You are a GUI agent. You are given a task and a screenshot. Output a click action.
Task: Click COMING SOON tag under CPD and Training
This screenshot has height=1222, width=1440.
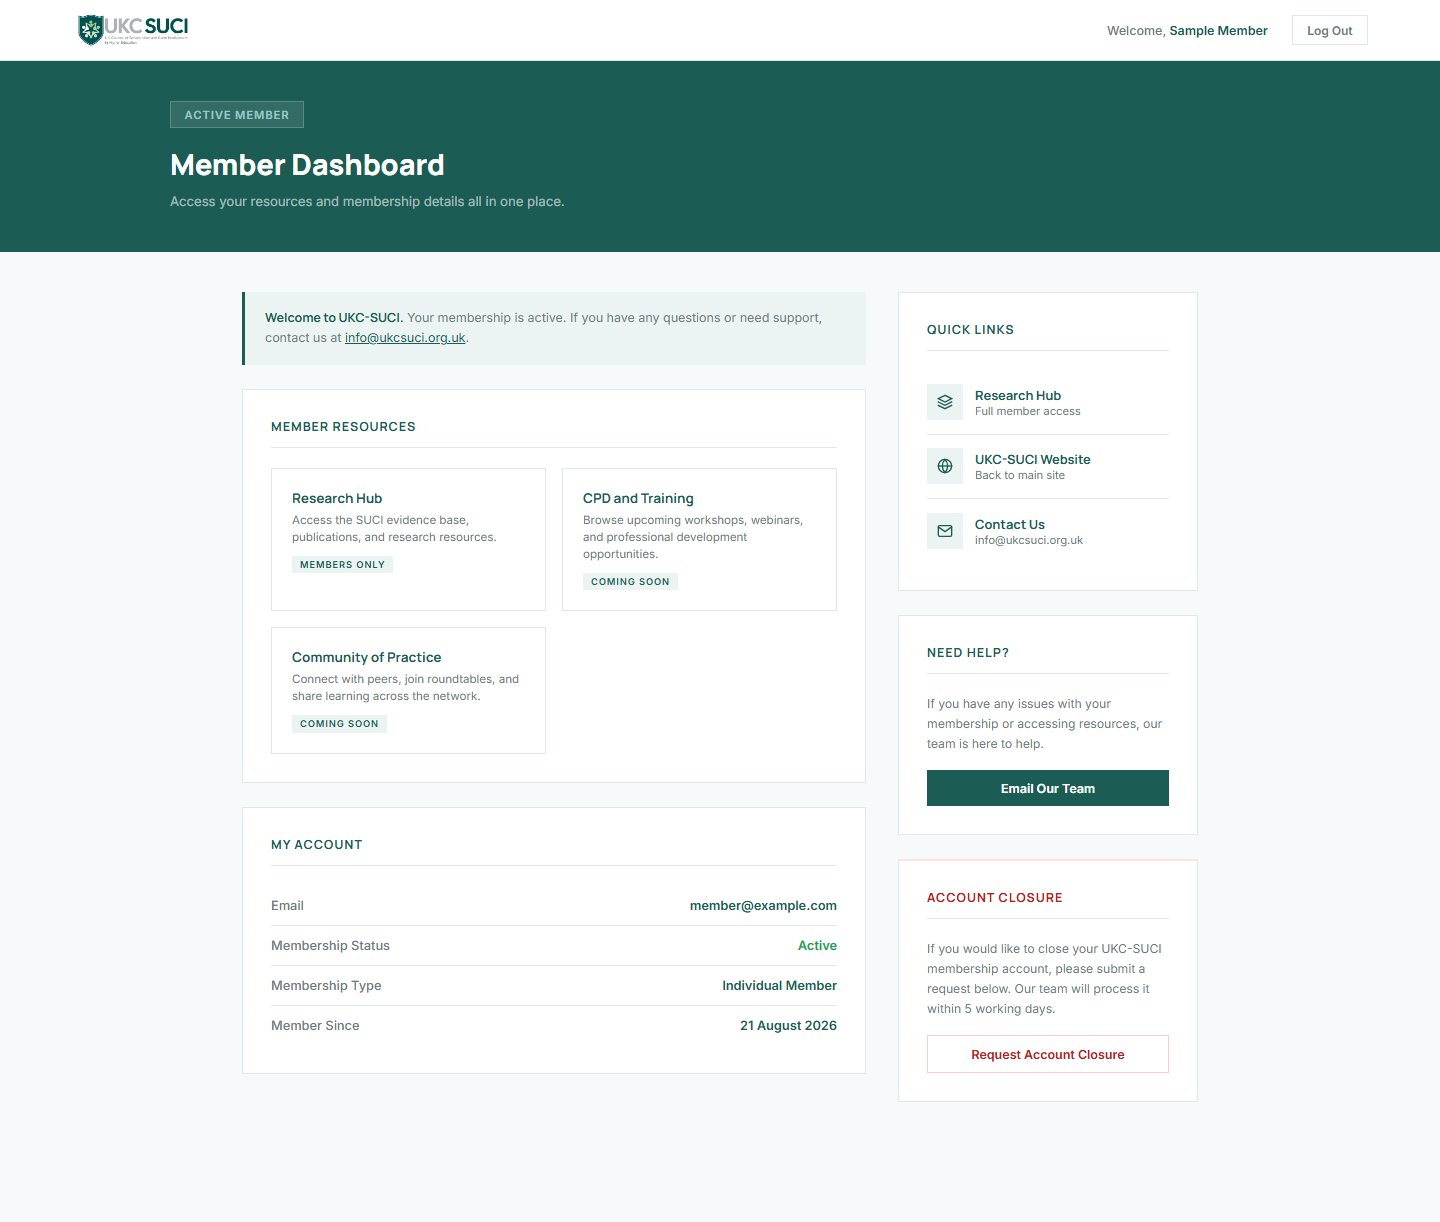point(630,581)
